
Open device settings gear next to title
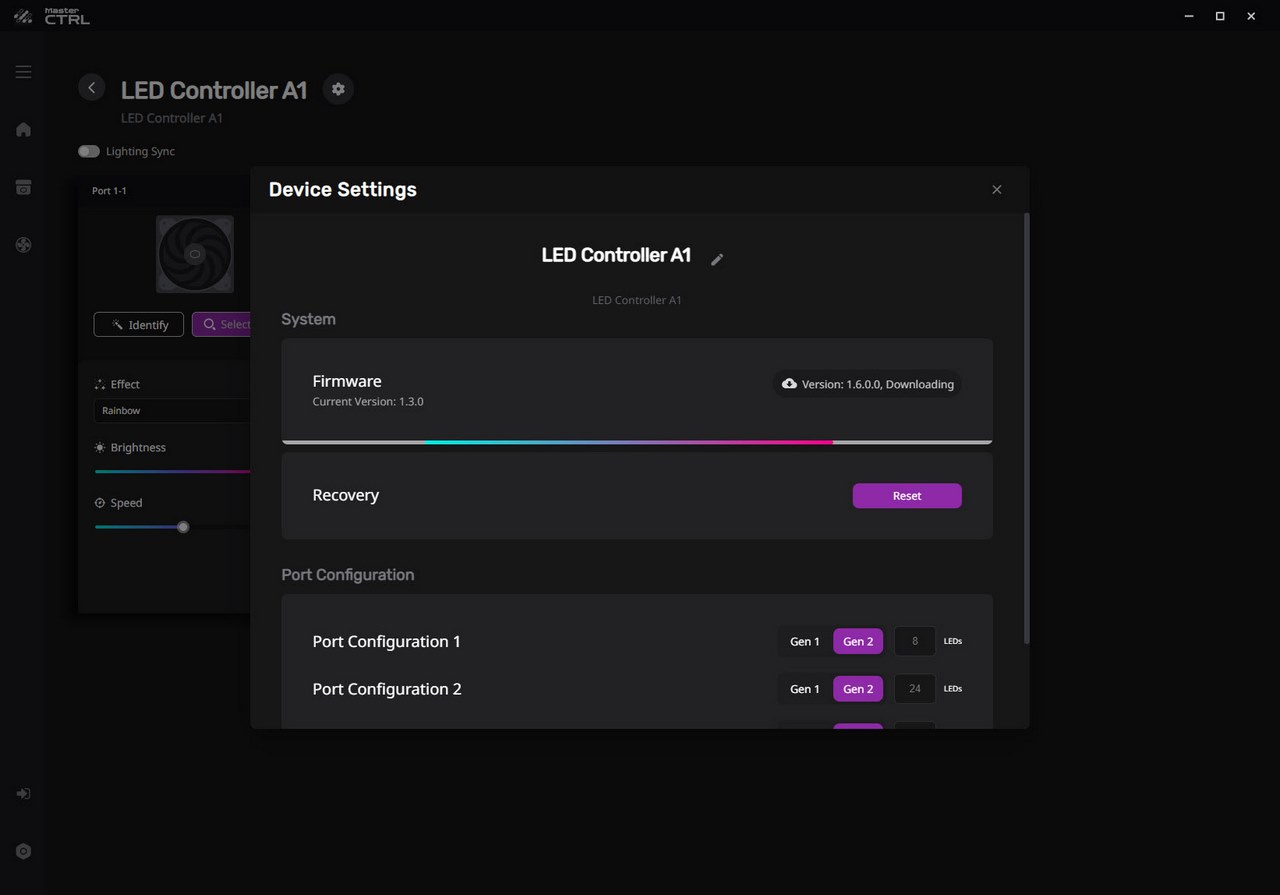(x=338, y=89)
